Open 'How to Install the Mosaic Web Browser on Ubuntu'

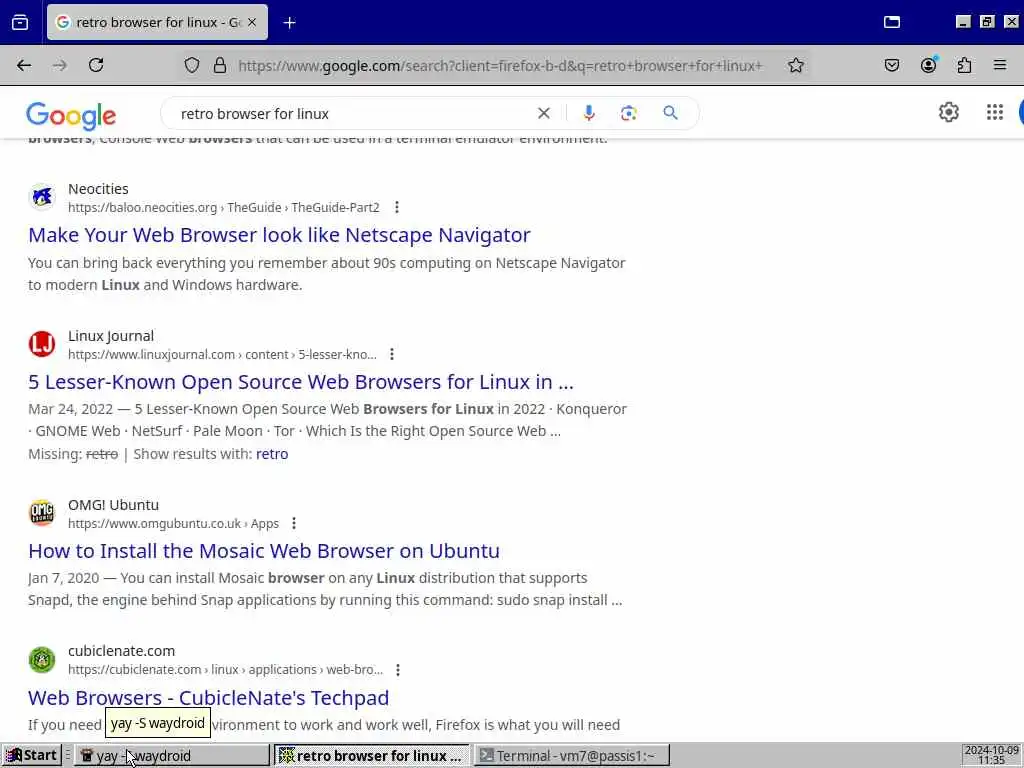[264, 551]
